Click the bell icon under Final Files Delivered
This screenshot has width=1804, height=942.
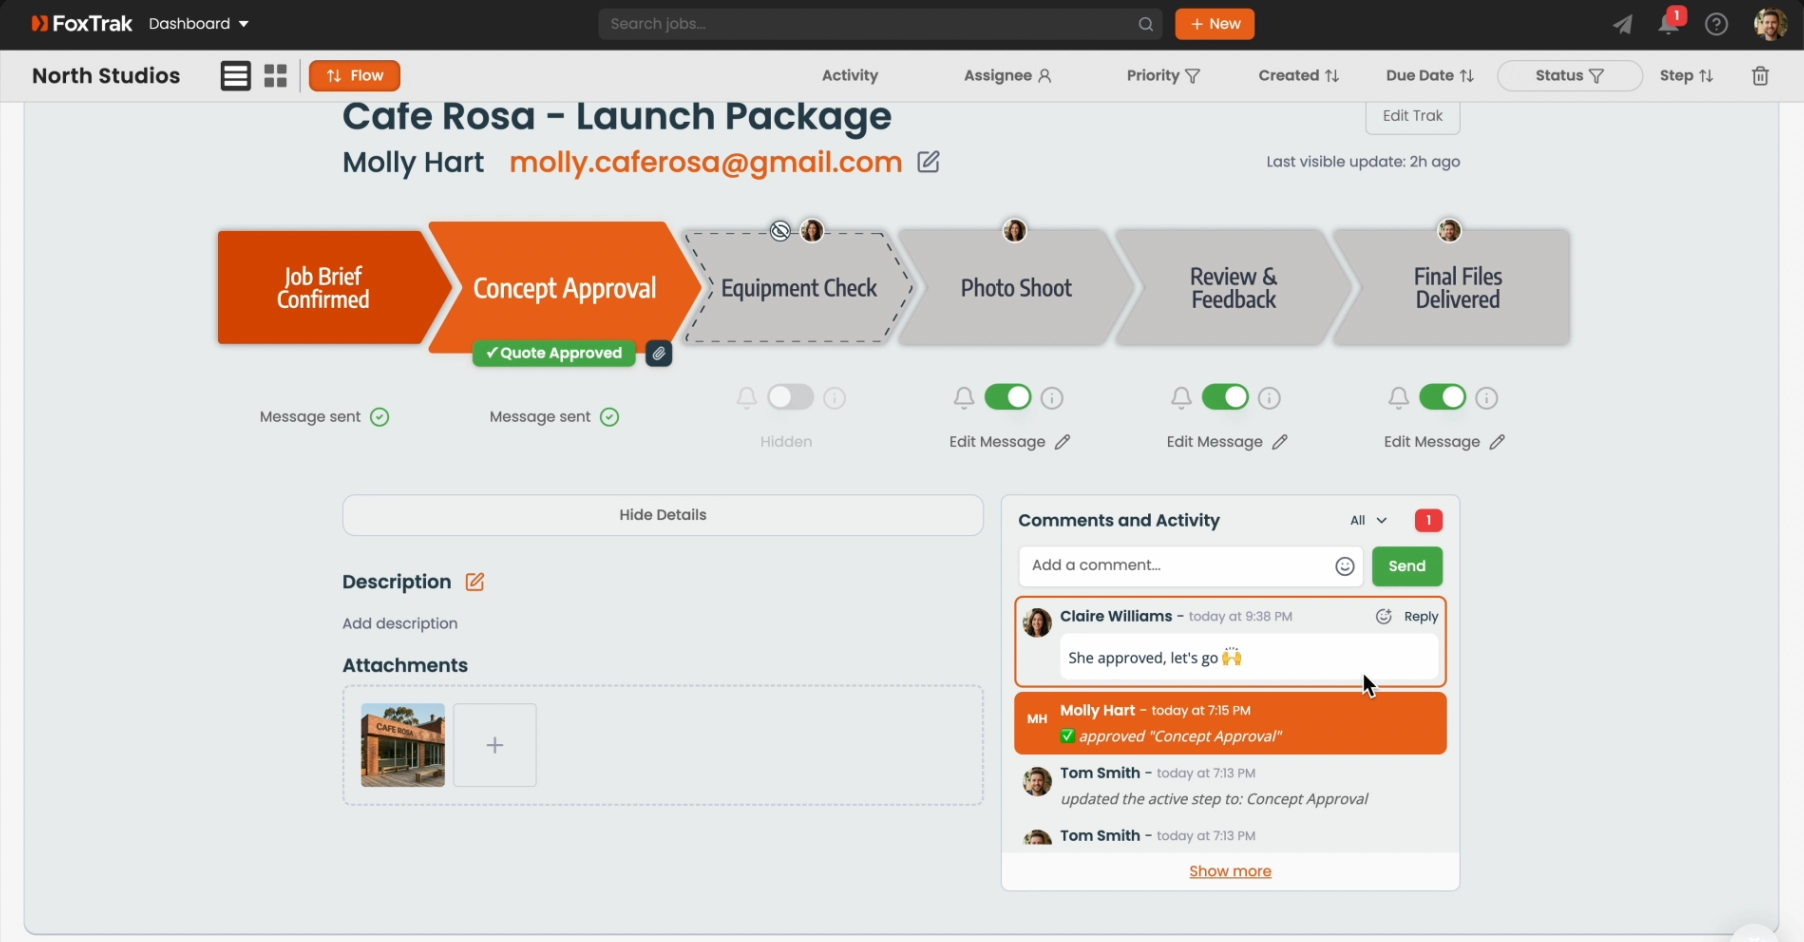coord(1399,398)
